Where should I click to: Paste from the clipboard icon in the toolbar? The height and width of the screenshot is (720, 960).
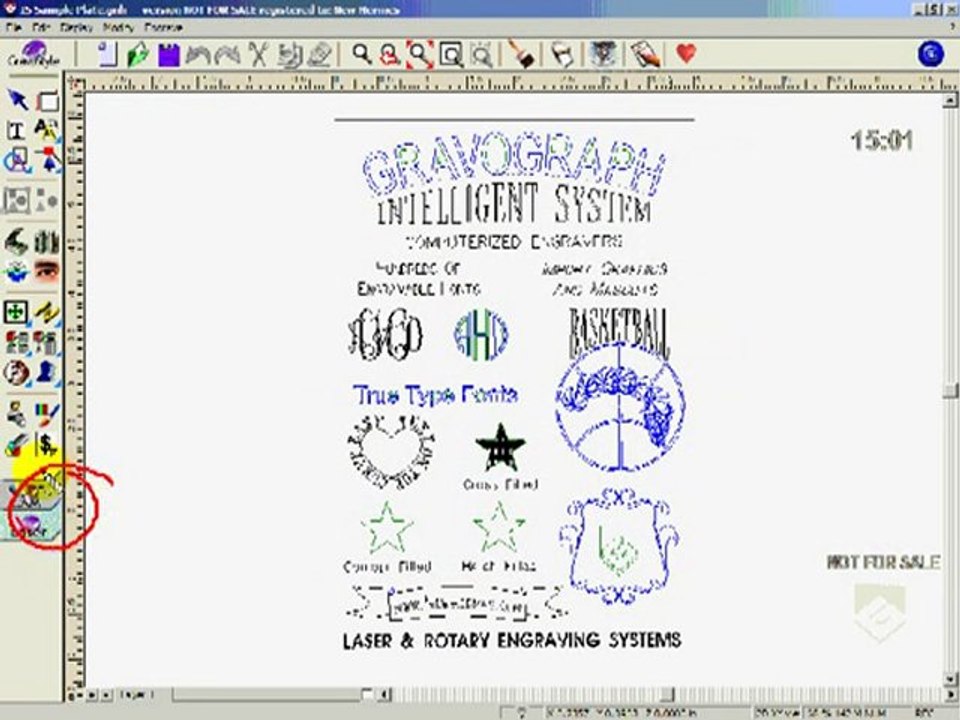[320, 54]
